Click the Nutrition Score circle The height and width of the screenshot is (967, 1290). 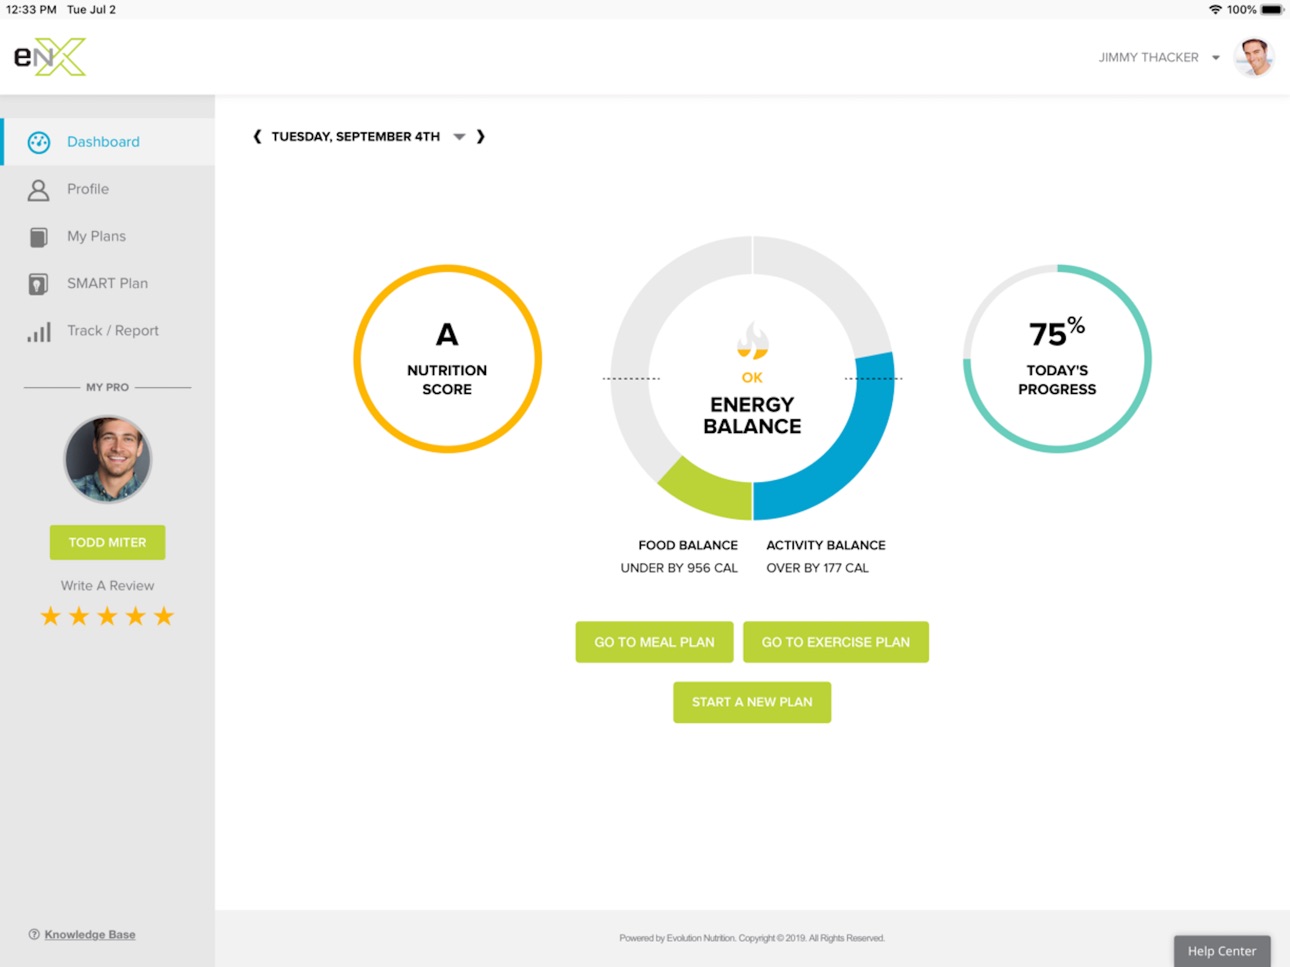click(447, 359)
